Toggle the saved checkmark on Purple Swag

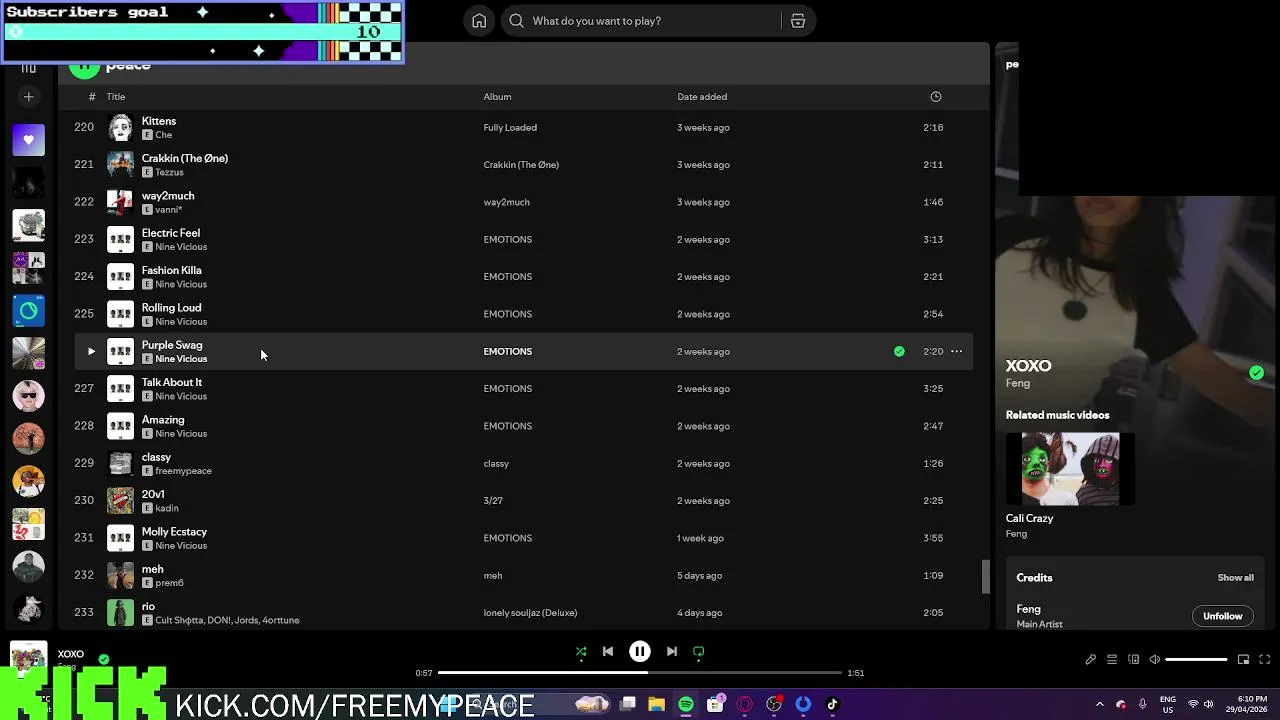[x=899, y=352]
